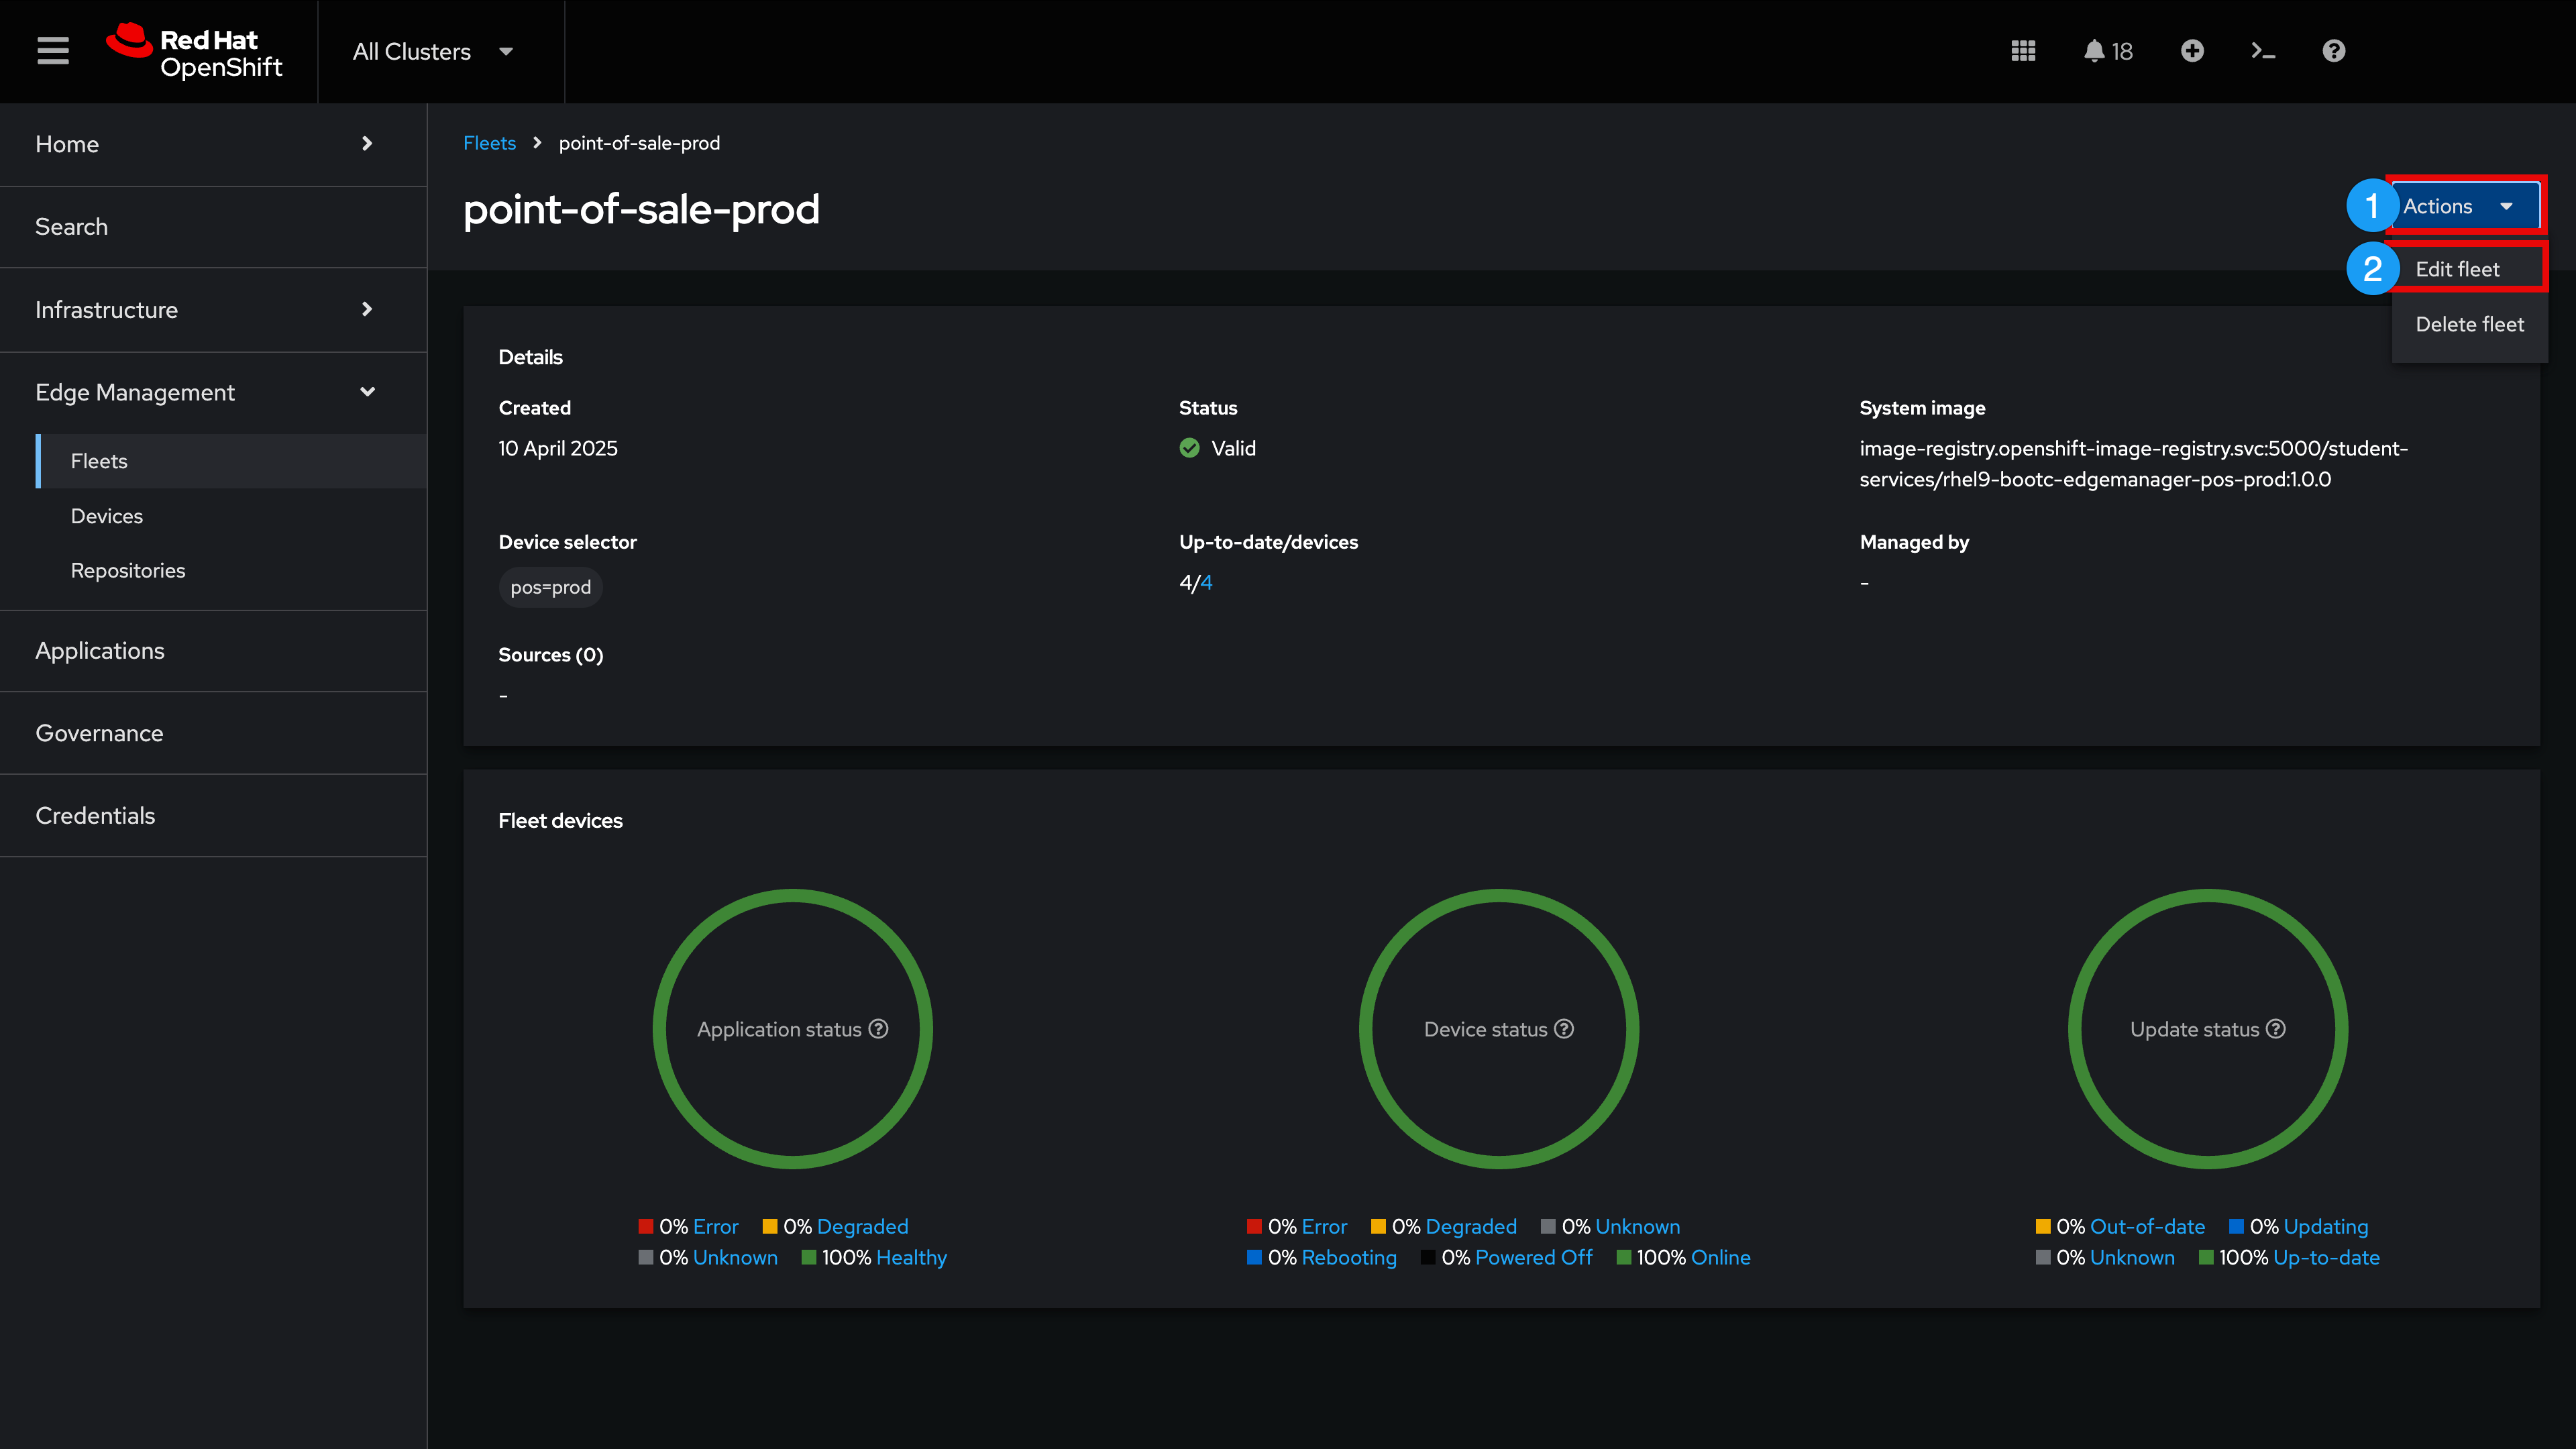Click the green Valid status checkmark icon
This screenshot has height=1449, width=2576.
click(x=1189, y=448)
